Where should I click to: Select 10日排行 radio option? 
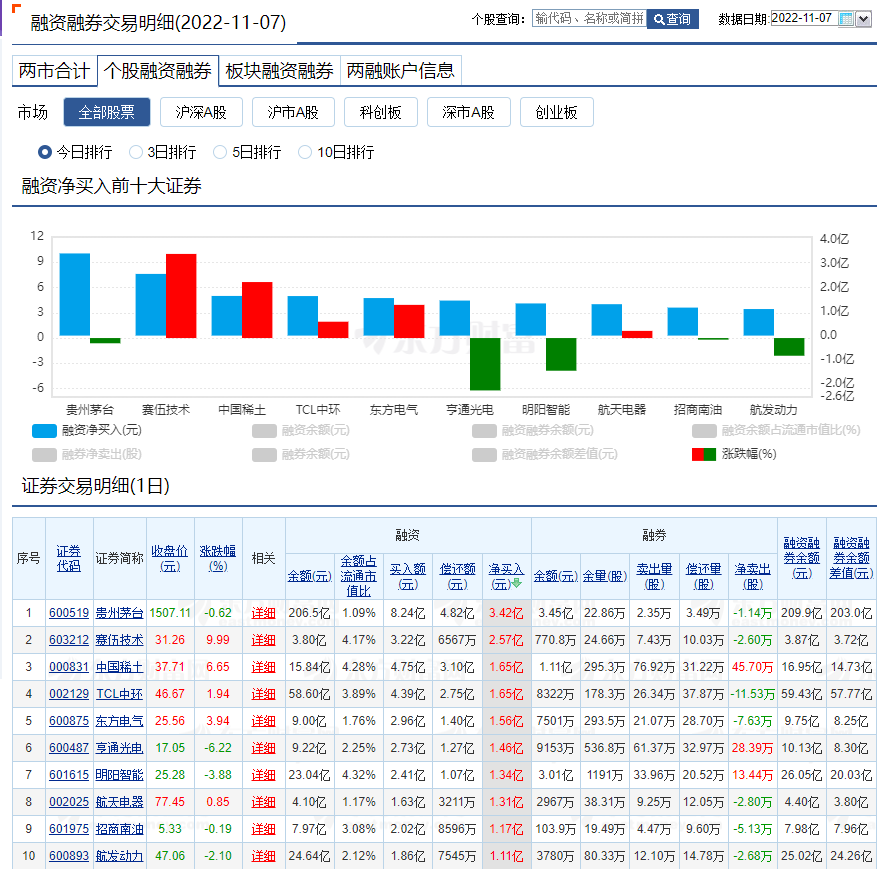305,153
